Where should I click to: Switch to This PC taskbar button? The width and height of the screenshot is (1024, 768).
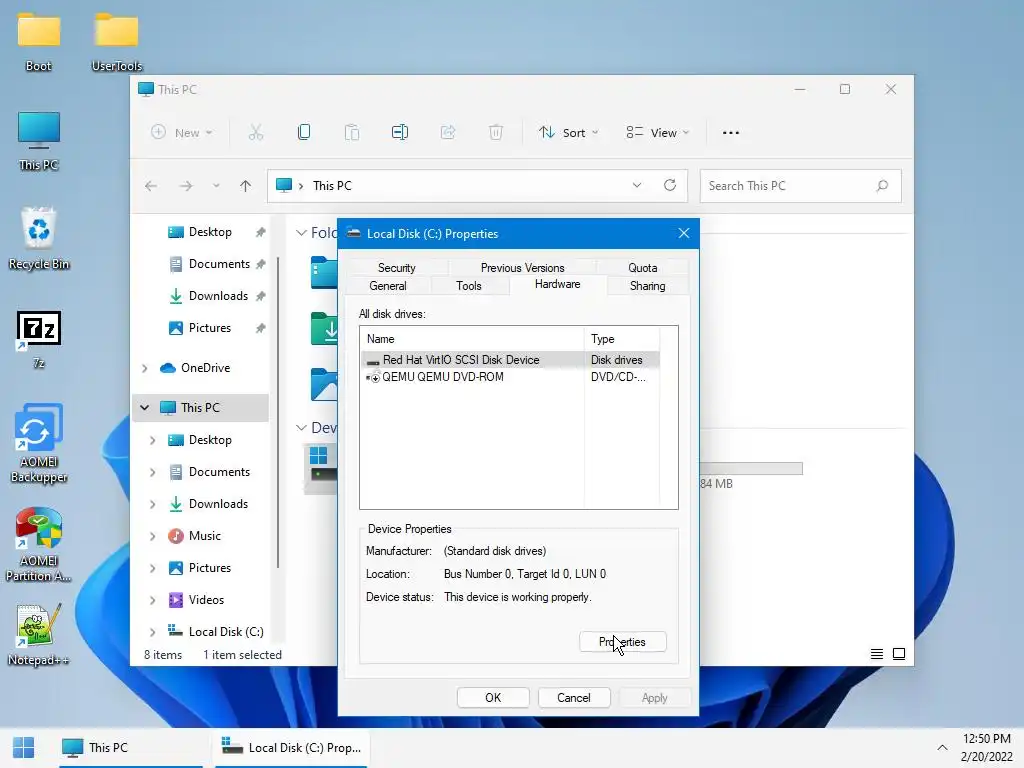coord(131,748)
